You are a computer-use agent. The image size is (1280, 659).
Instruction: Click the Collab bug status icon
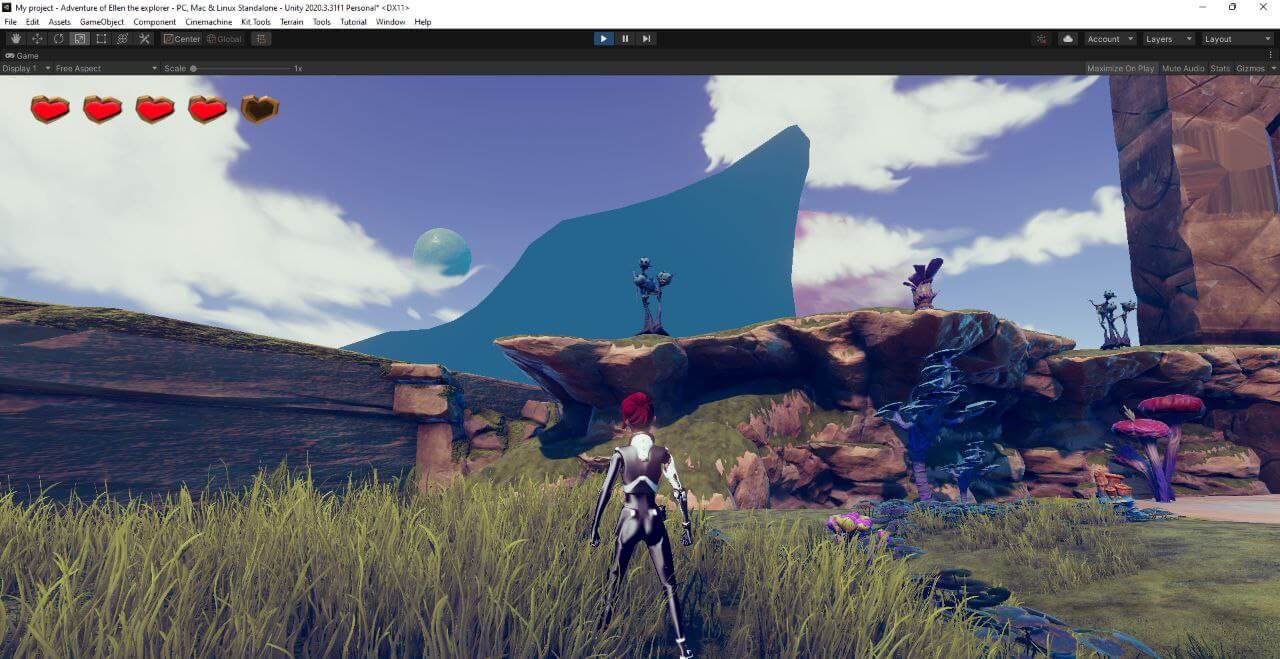click(1042, 39)
